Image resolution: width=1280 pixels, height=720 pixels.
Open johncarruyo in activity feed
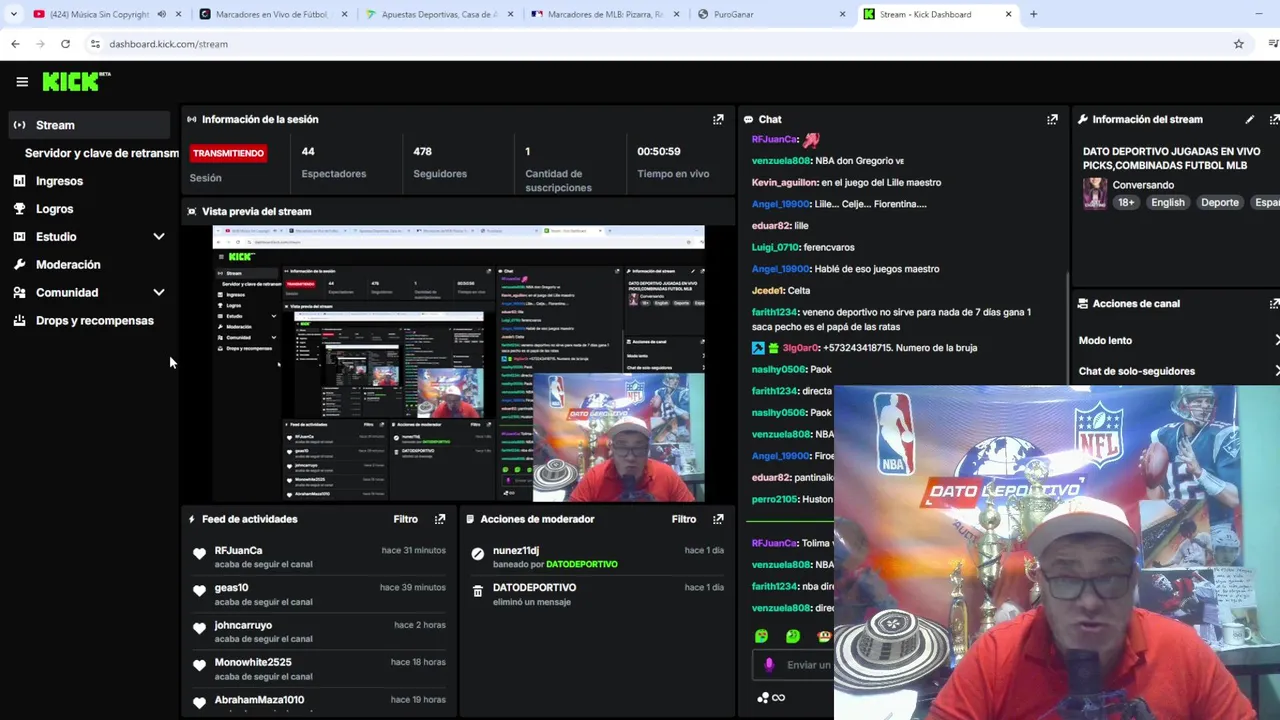243,625
